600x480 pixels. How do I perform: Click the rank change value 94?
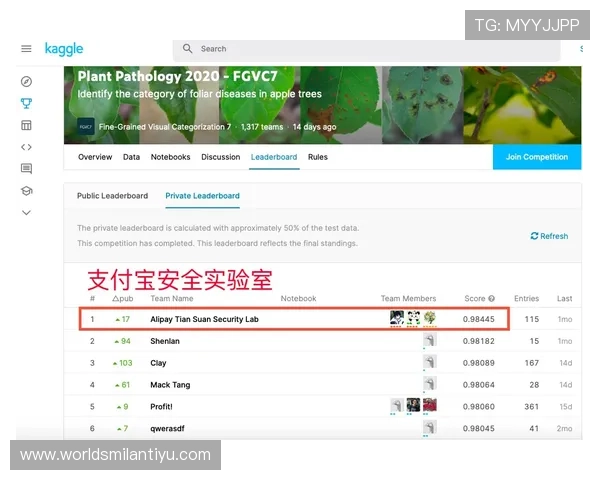pyautogui.click(x=126, y=341)
